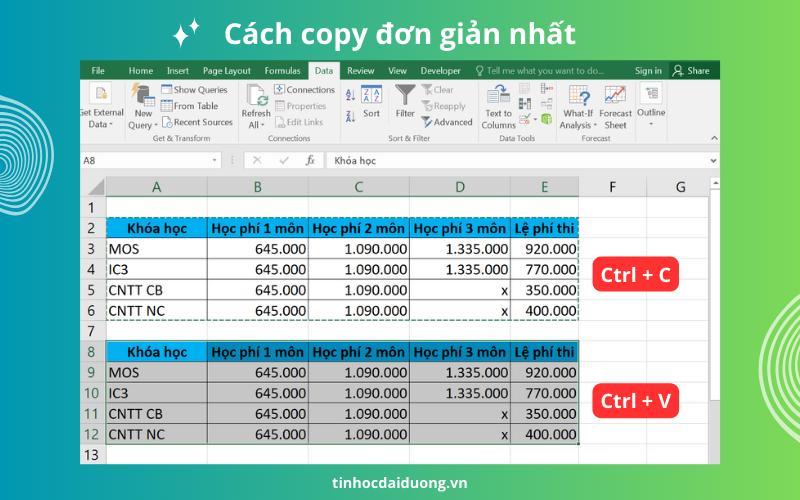This screenshot has width=800, height=500.
Task: Select the Review tab
Action: coord(361,70)
